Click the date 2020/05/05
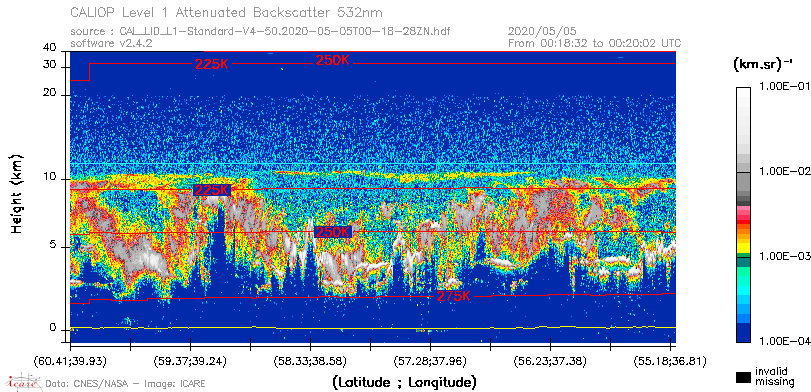 (x=542, y=32)
